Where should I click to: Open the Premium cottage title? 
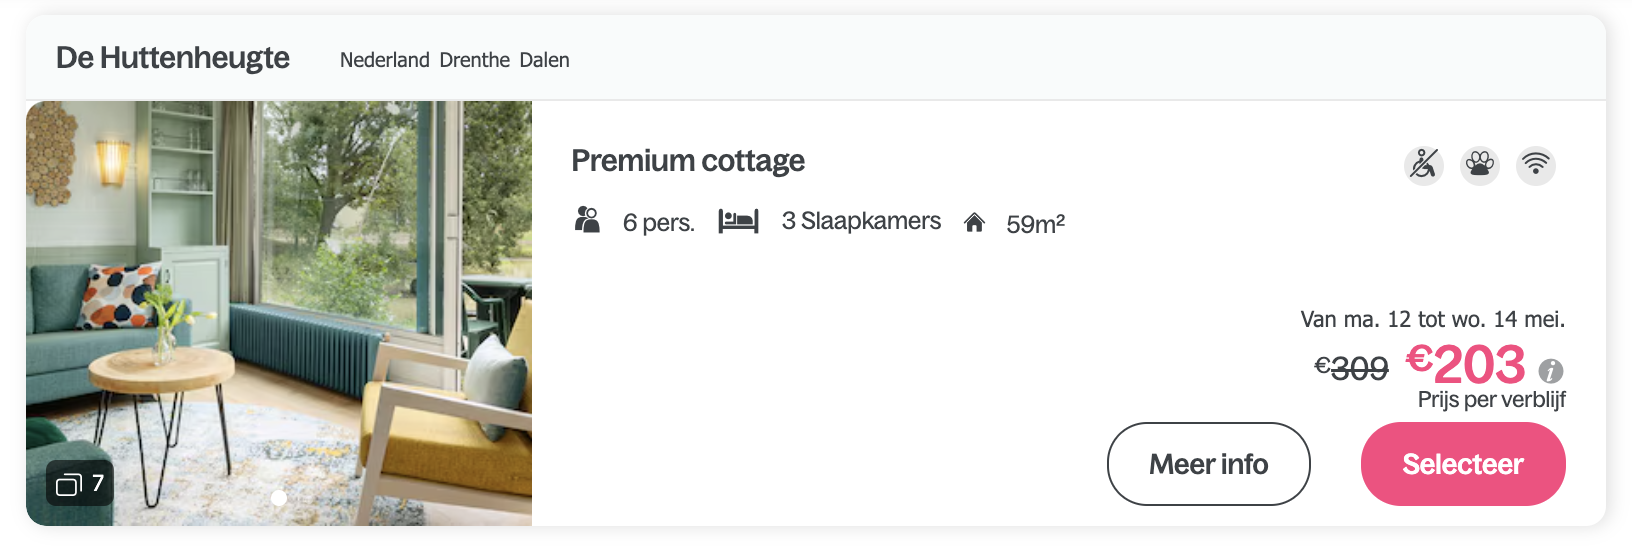pos(688,161)
